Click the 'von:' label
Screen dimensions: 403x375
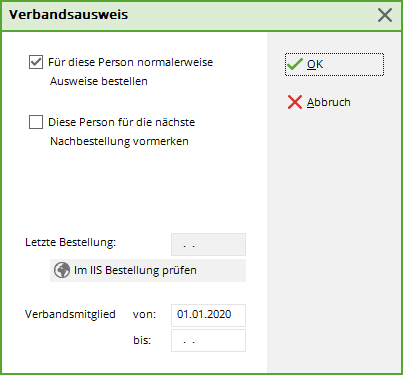(144, 314)
